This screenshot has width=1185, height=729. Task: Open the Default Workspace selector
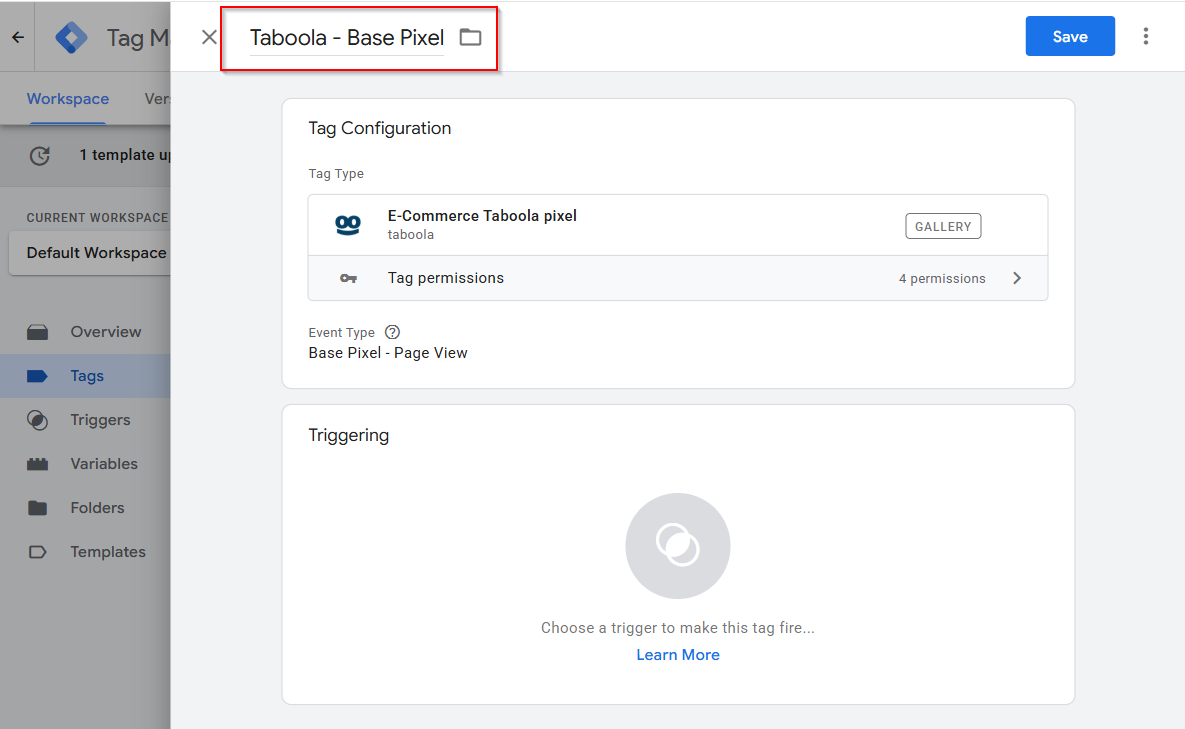point(90,253)
